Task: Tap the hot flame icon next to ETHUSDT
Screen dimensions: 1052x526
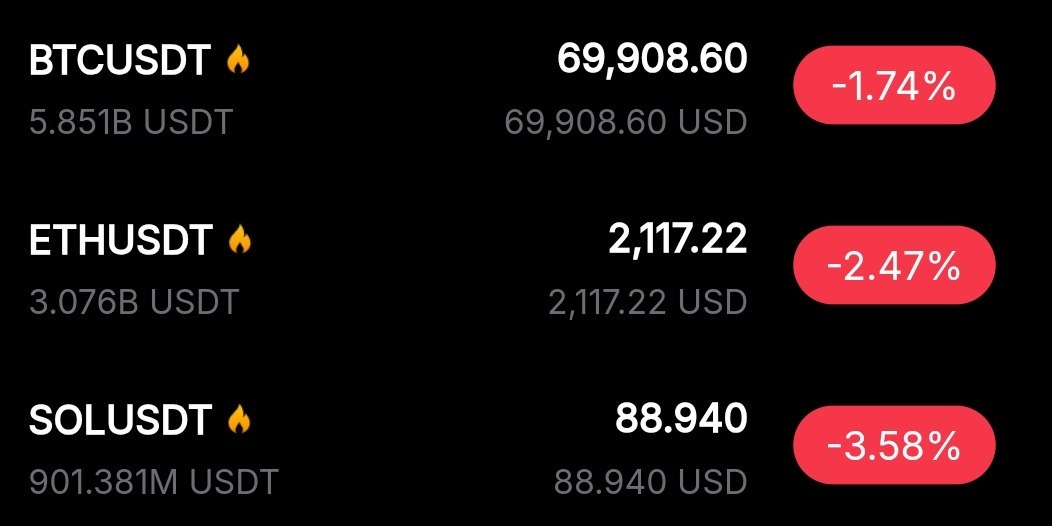Action: tap(239, 240)
